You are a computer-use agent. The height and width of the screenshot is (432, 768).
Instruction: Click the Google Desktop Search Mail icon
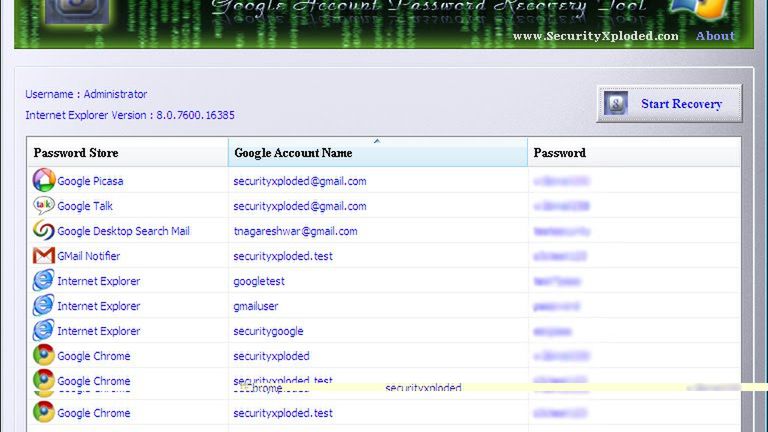44,230
